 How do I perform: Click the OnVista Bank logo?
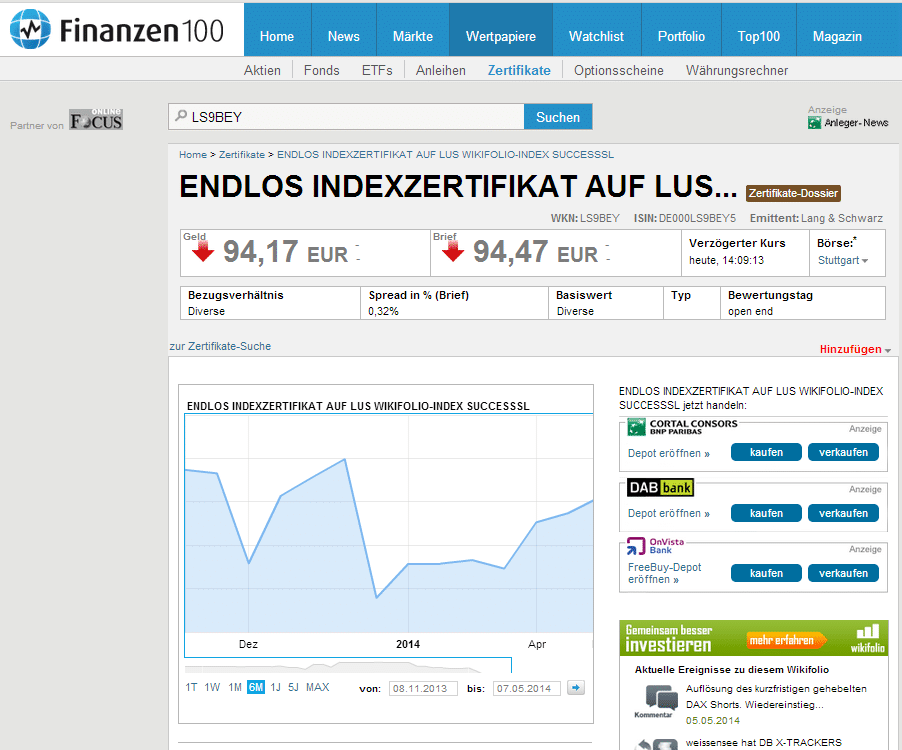tap(648, 545)
